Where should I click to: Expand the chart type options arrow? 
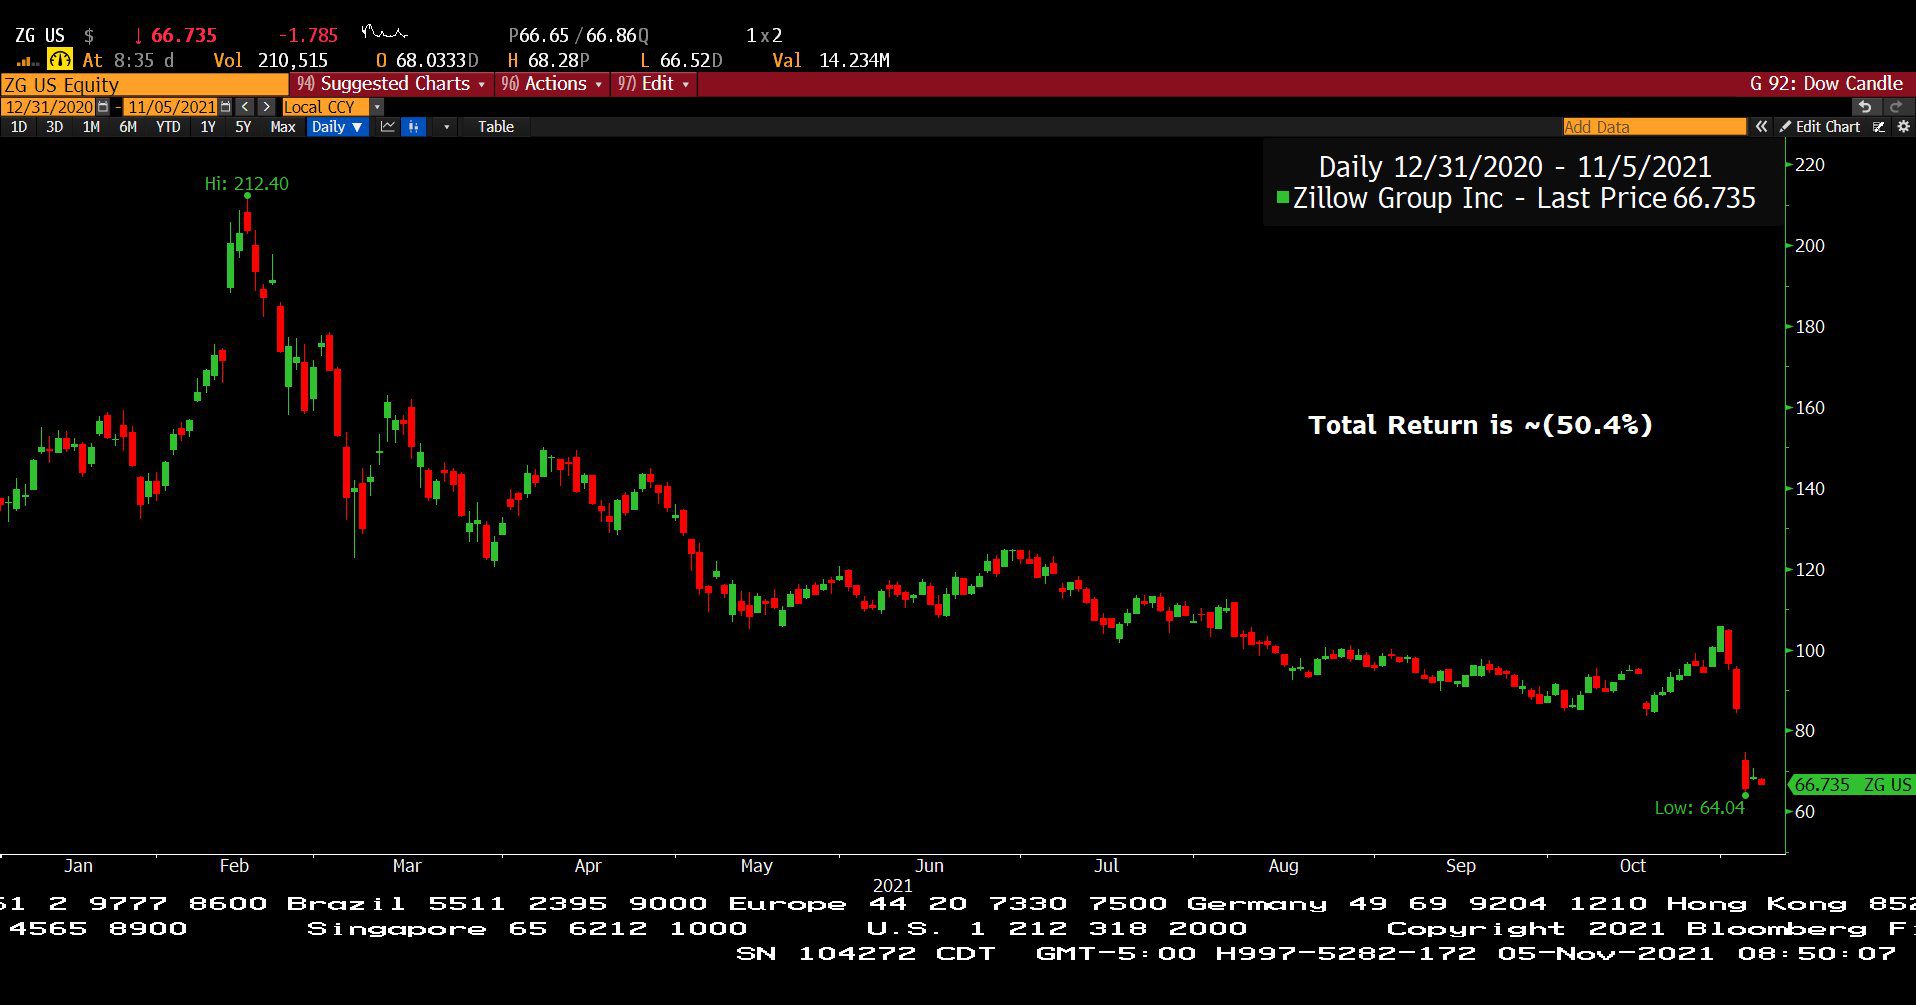point(446,127)
